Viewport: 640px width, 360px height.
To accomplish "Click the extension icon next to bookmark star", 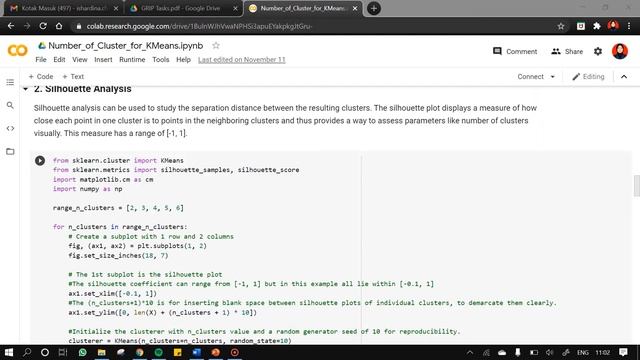I will (580, 26).
